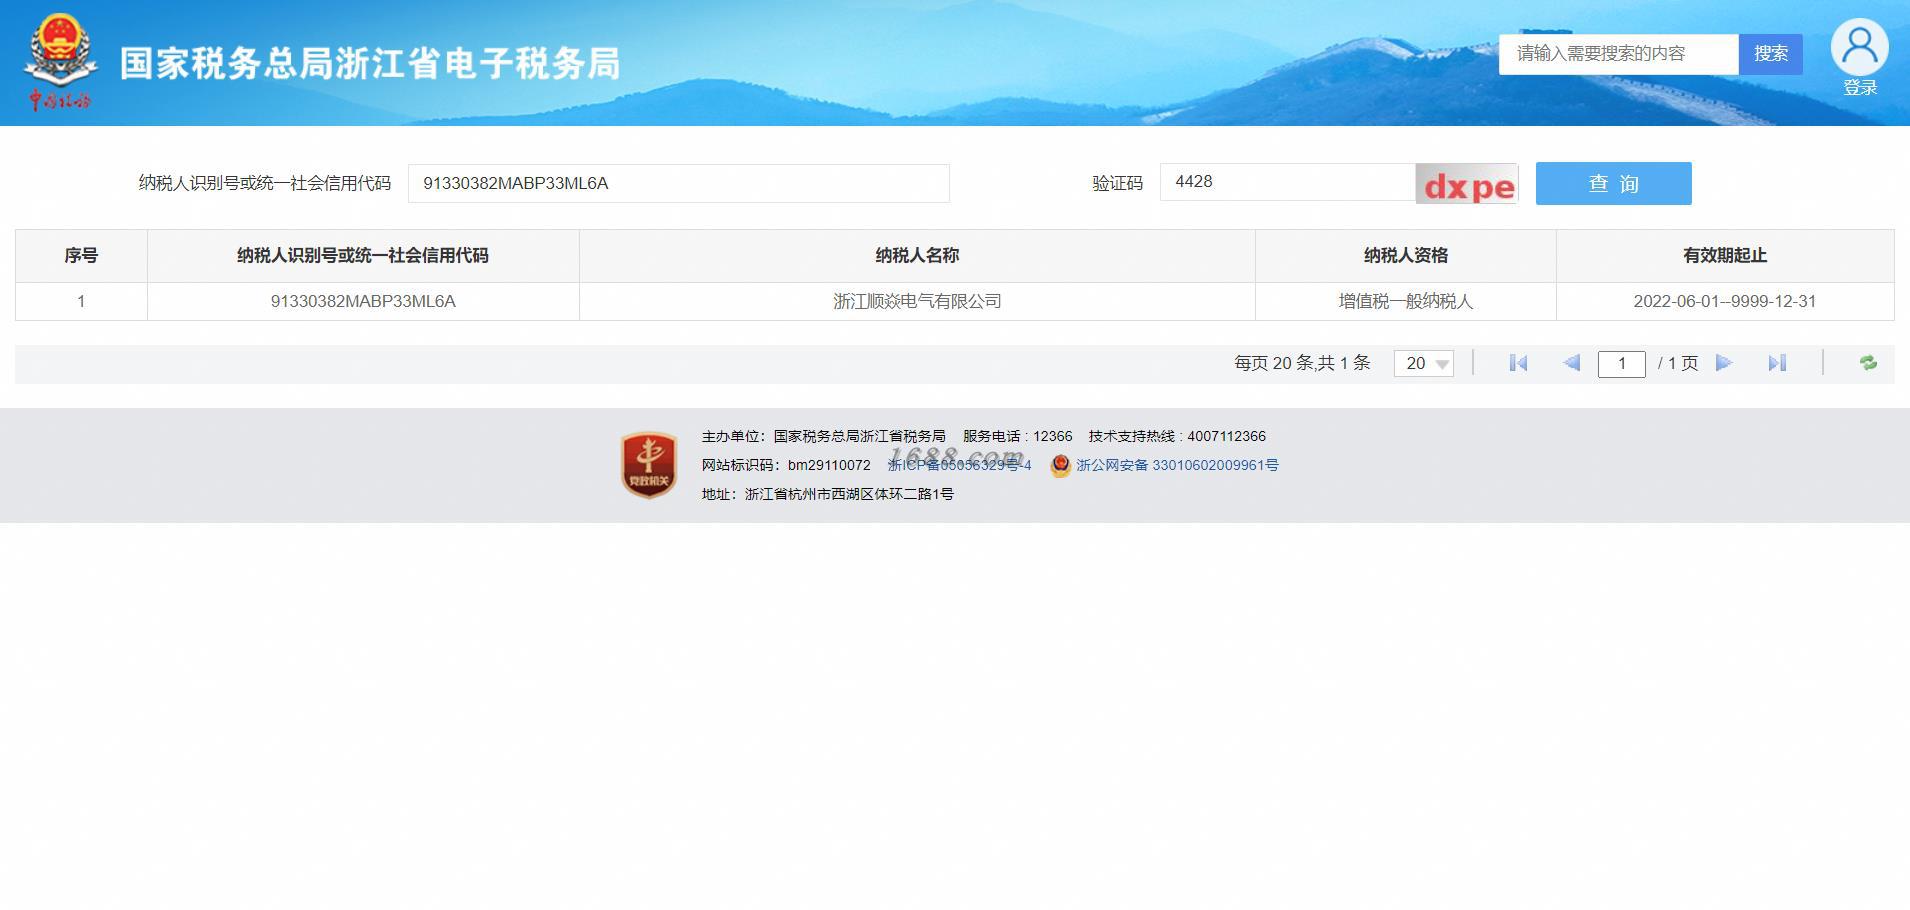Image resolution: width=1910 pixels, height=910 pixels.
Task: Go to previous page arrow icon
Action: click(x=1571, y=363)
